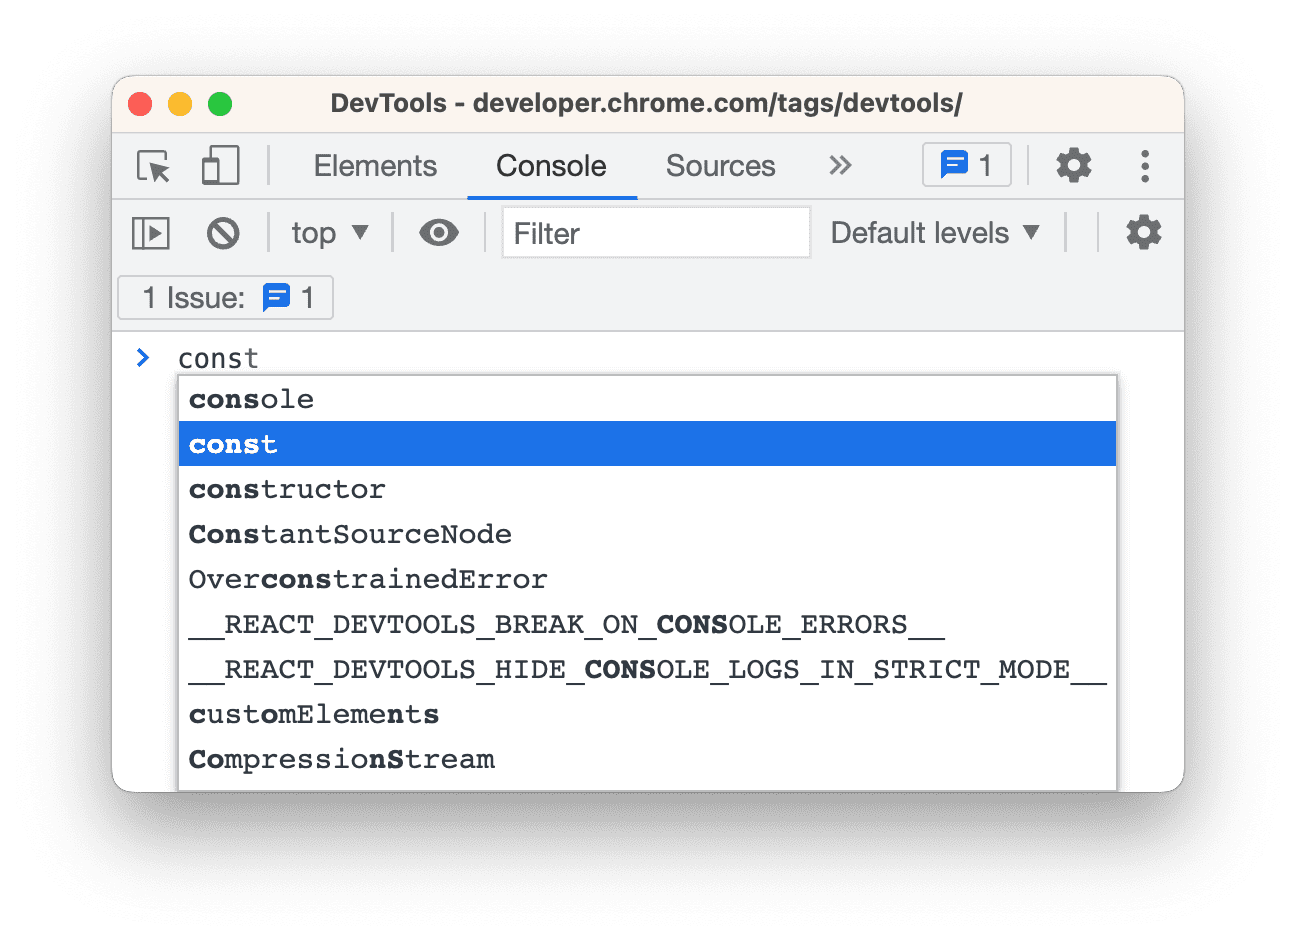Open the JavaScript context dropdown labeled top
The width and height of the screenshot is (1296, 940).
click(x=330, y=232)
